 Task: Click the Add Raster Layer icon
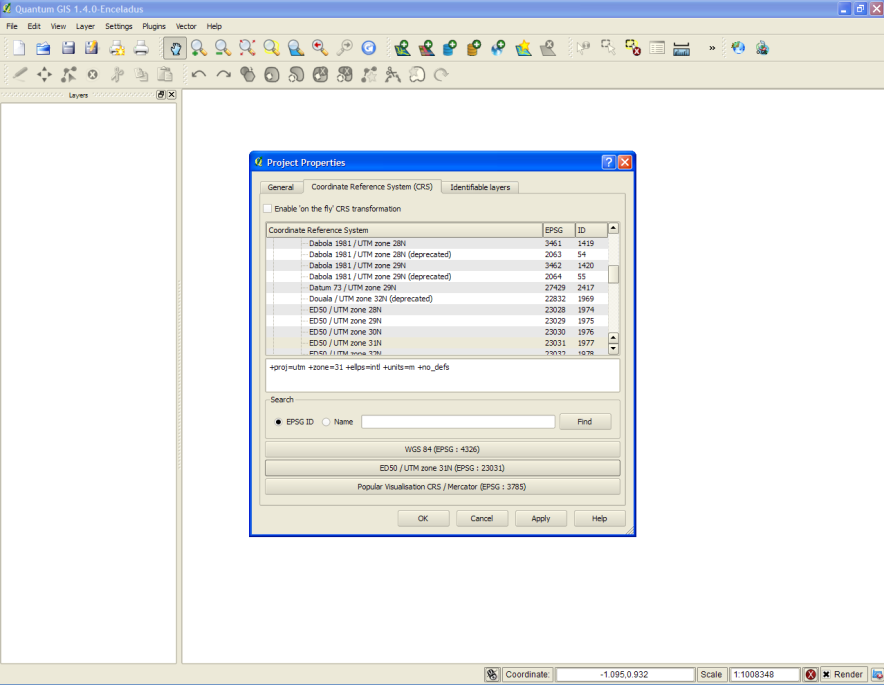pos(426,48)
